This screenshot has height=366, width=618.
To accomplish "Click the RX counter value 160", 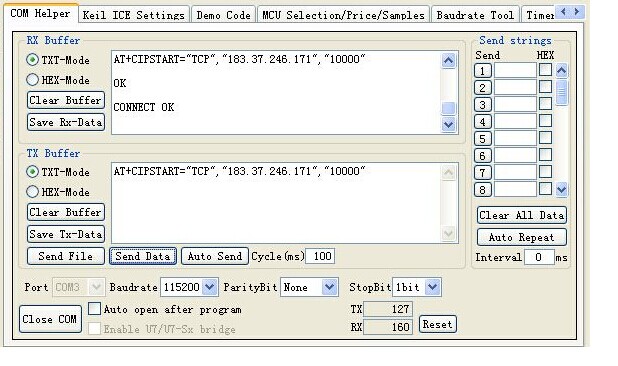I will pyautogui.click(x=388, y=327).
